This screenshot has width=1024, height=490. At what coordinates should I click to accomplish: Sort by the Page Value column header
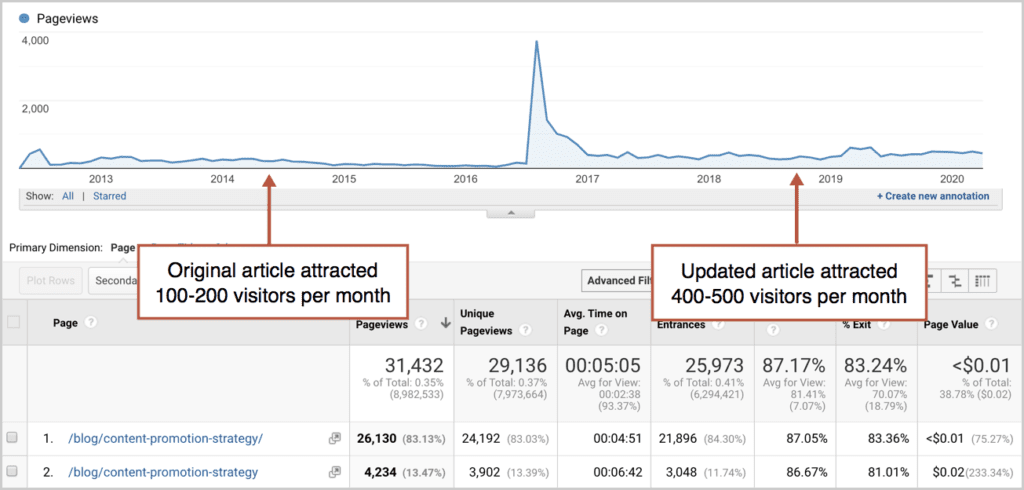(953, 324)
